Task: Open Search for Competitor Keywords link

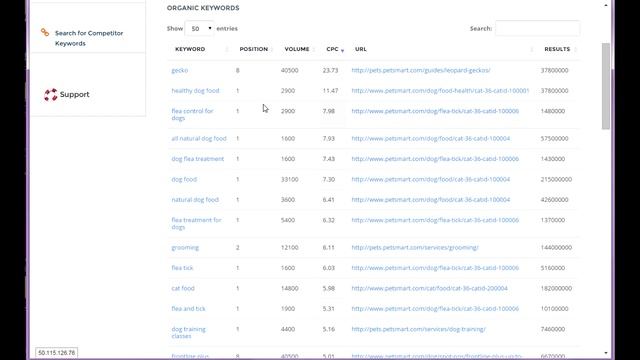Action: click(x=89, y=38)
